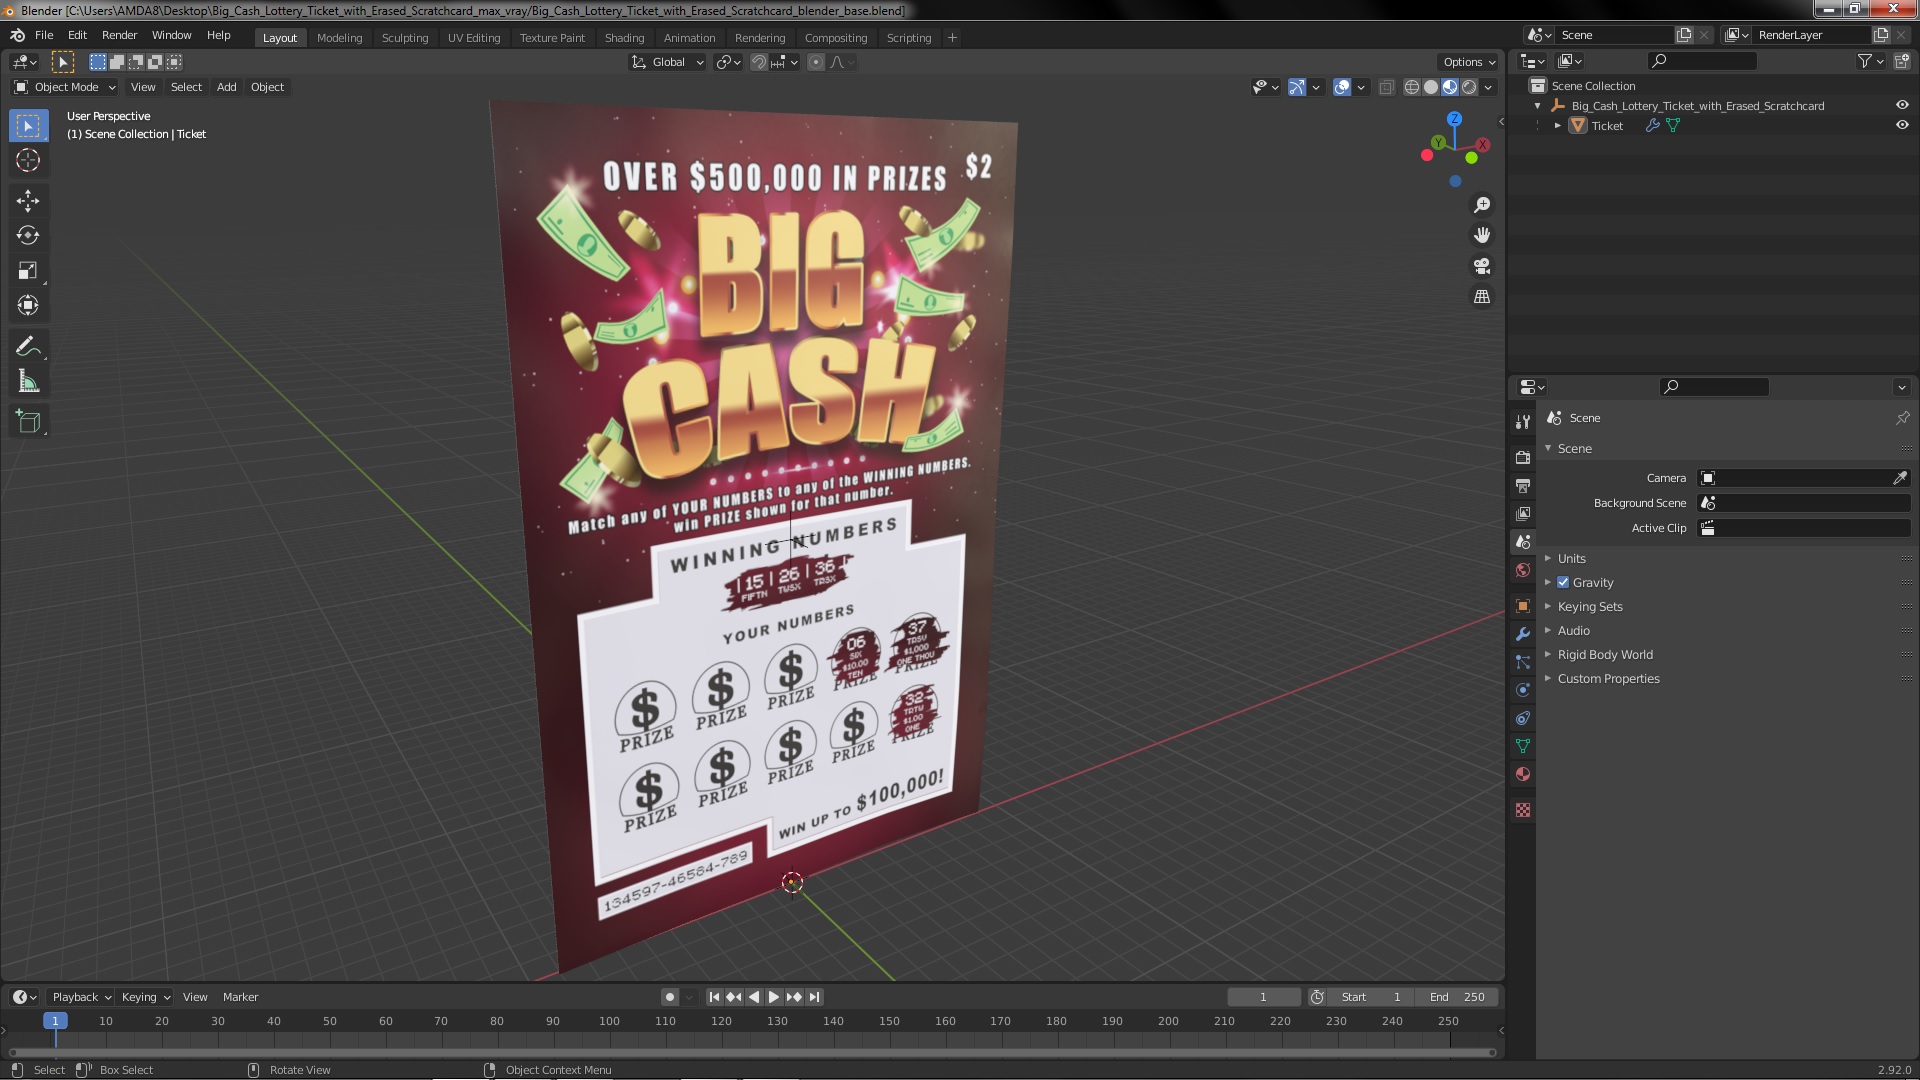Select the Move tool
The width and height of the screenshot is (1920, 1080).
tap(28, 201)
